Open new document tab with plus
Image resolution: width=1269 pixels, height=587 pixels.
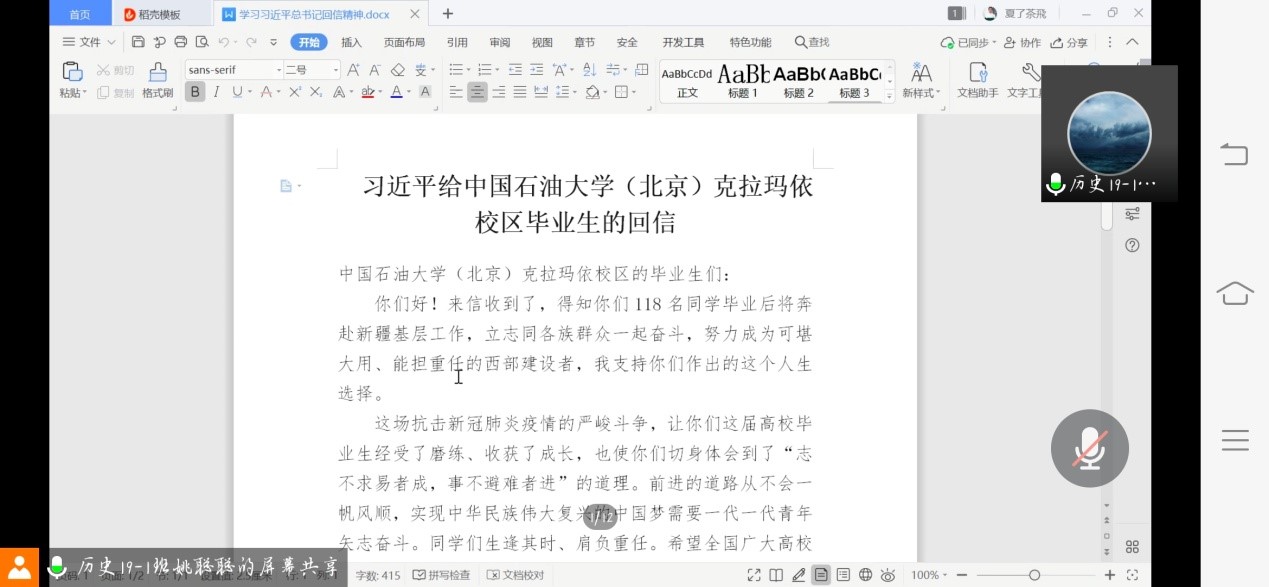448,14
